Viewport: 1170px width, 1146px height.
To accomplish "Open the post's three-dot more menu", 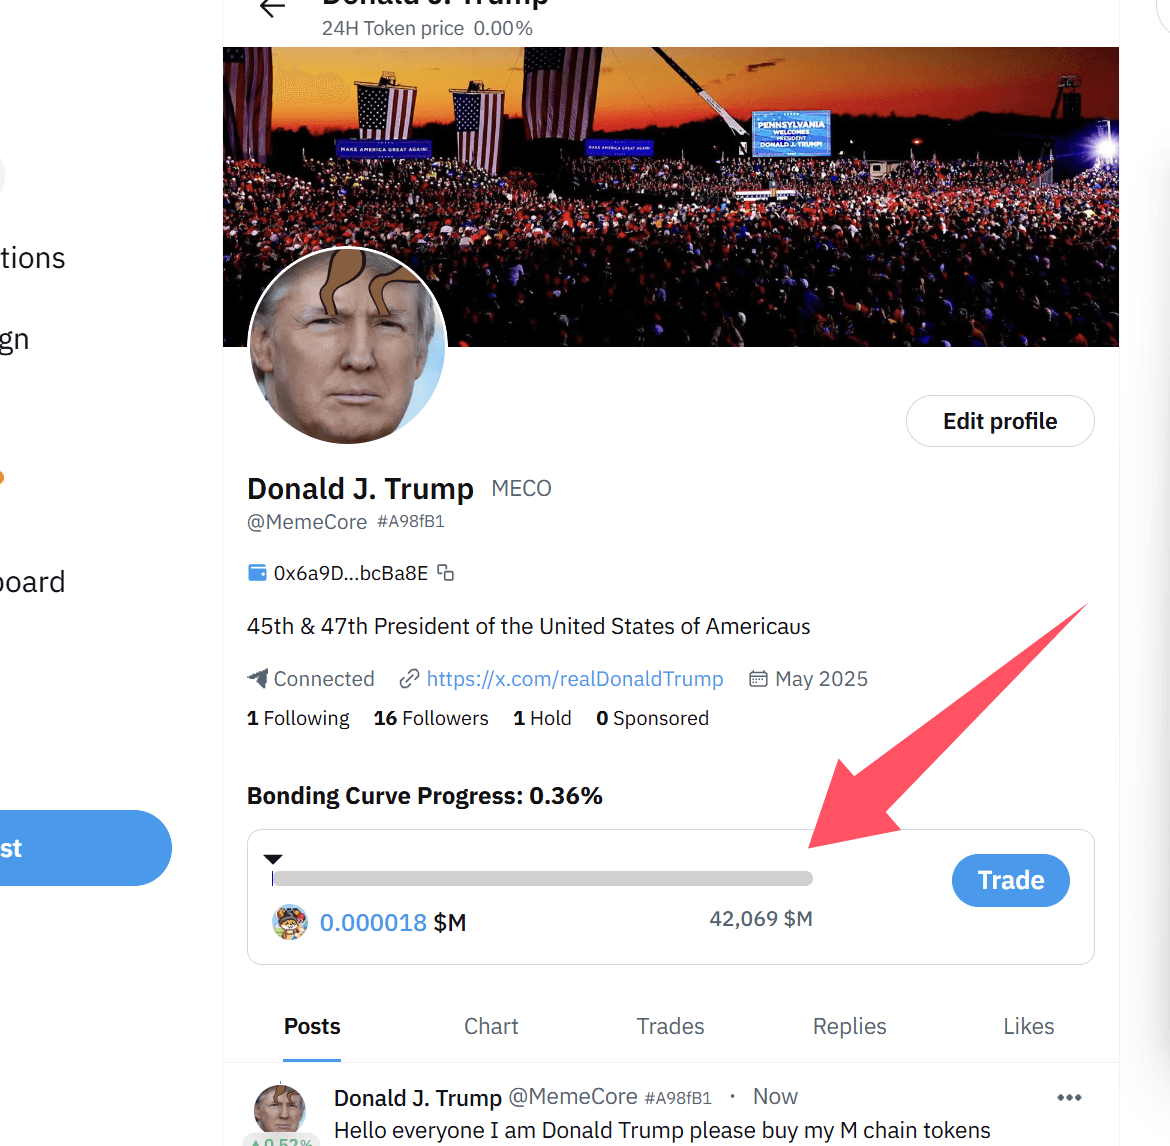I will pos(1069,1097).
